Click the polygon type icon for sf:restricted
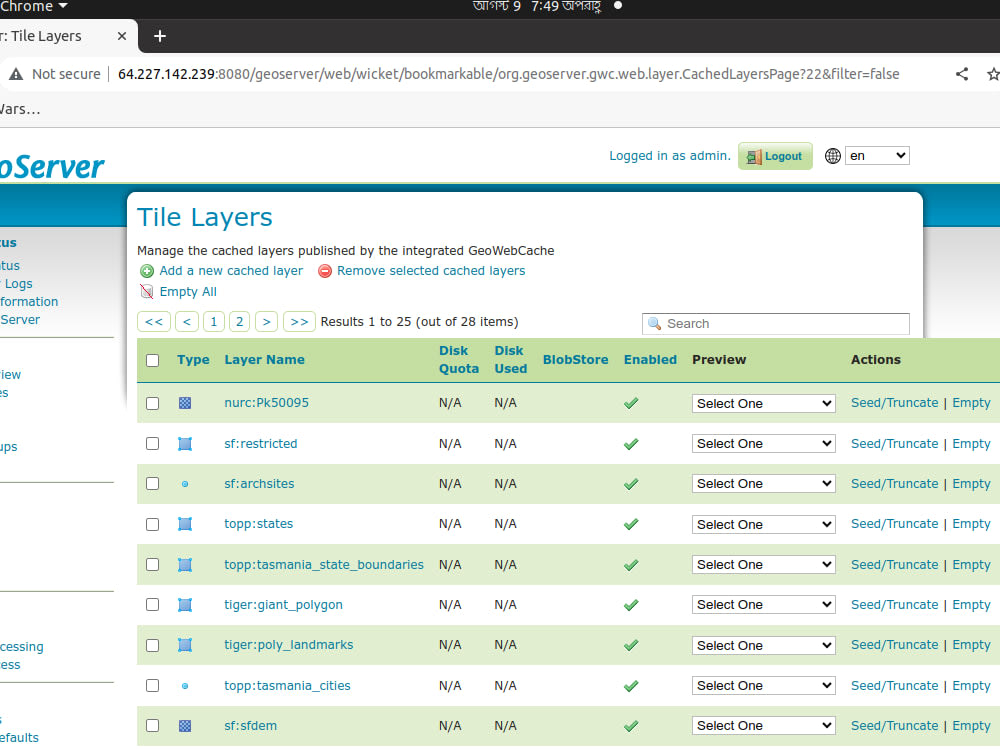This screenshot has width=1000, height=750. [x=185, y=444]
